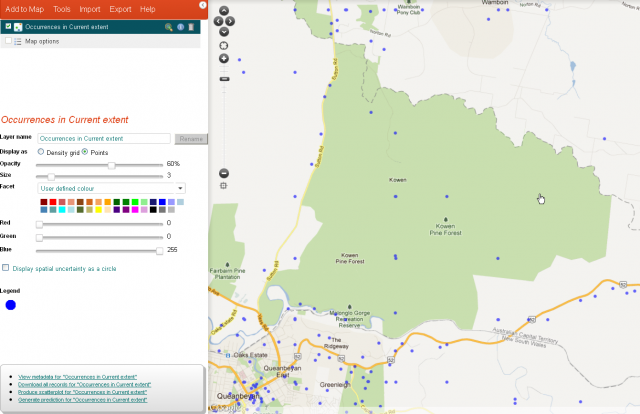The width and height of the screenshot is (640, 414).
Task: Select the Density grid display option
Action: tap(41, 151)
